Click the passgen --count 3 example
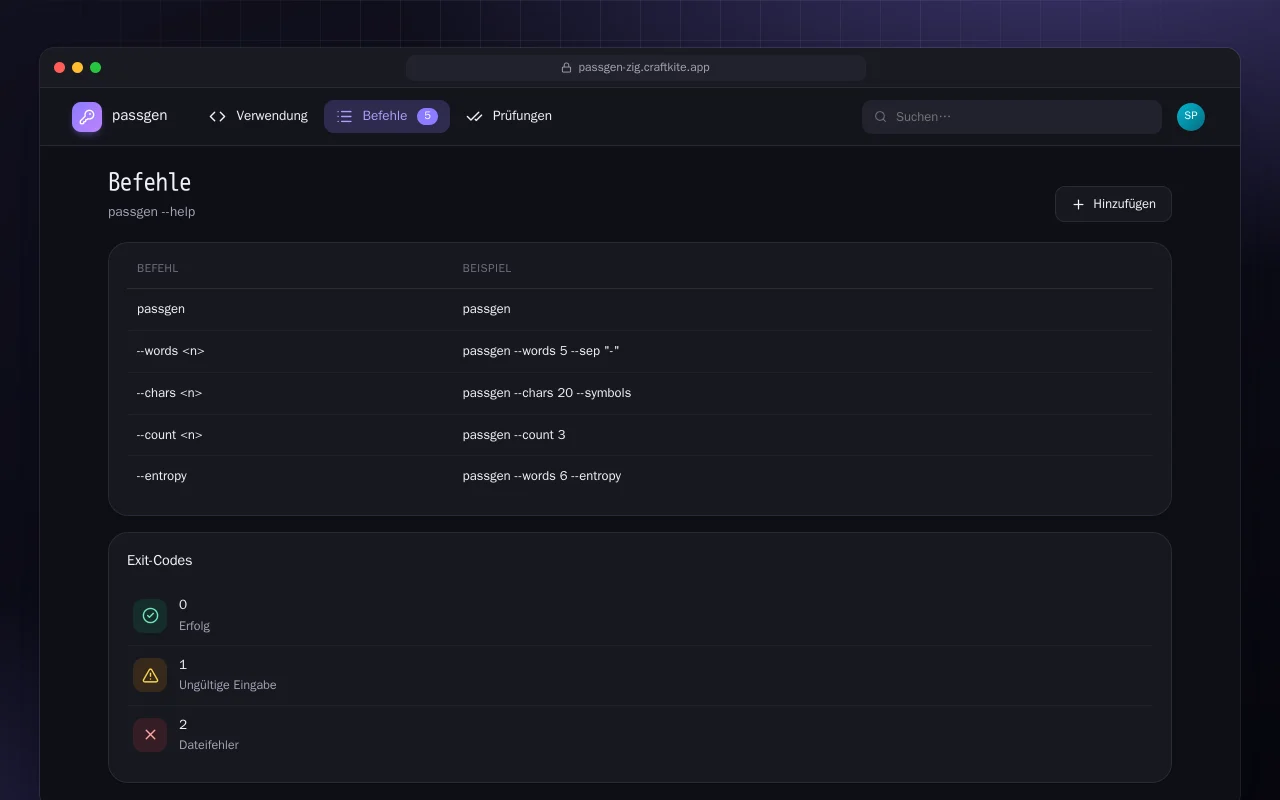The image size is (1280, 800). 514,435
